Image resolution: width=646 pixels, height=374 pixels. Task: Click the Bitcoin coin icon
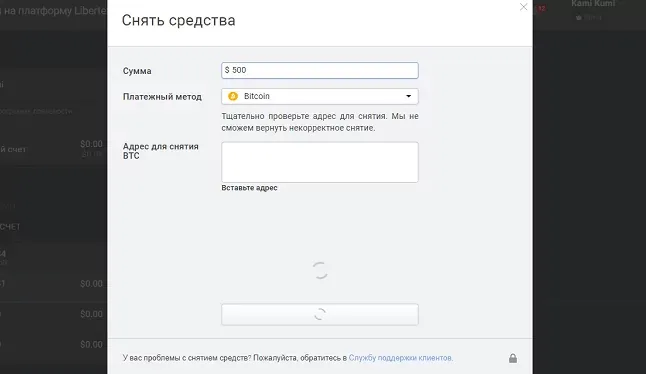point(233,96)
